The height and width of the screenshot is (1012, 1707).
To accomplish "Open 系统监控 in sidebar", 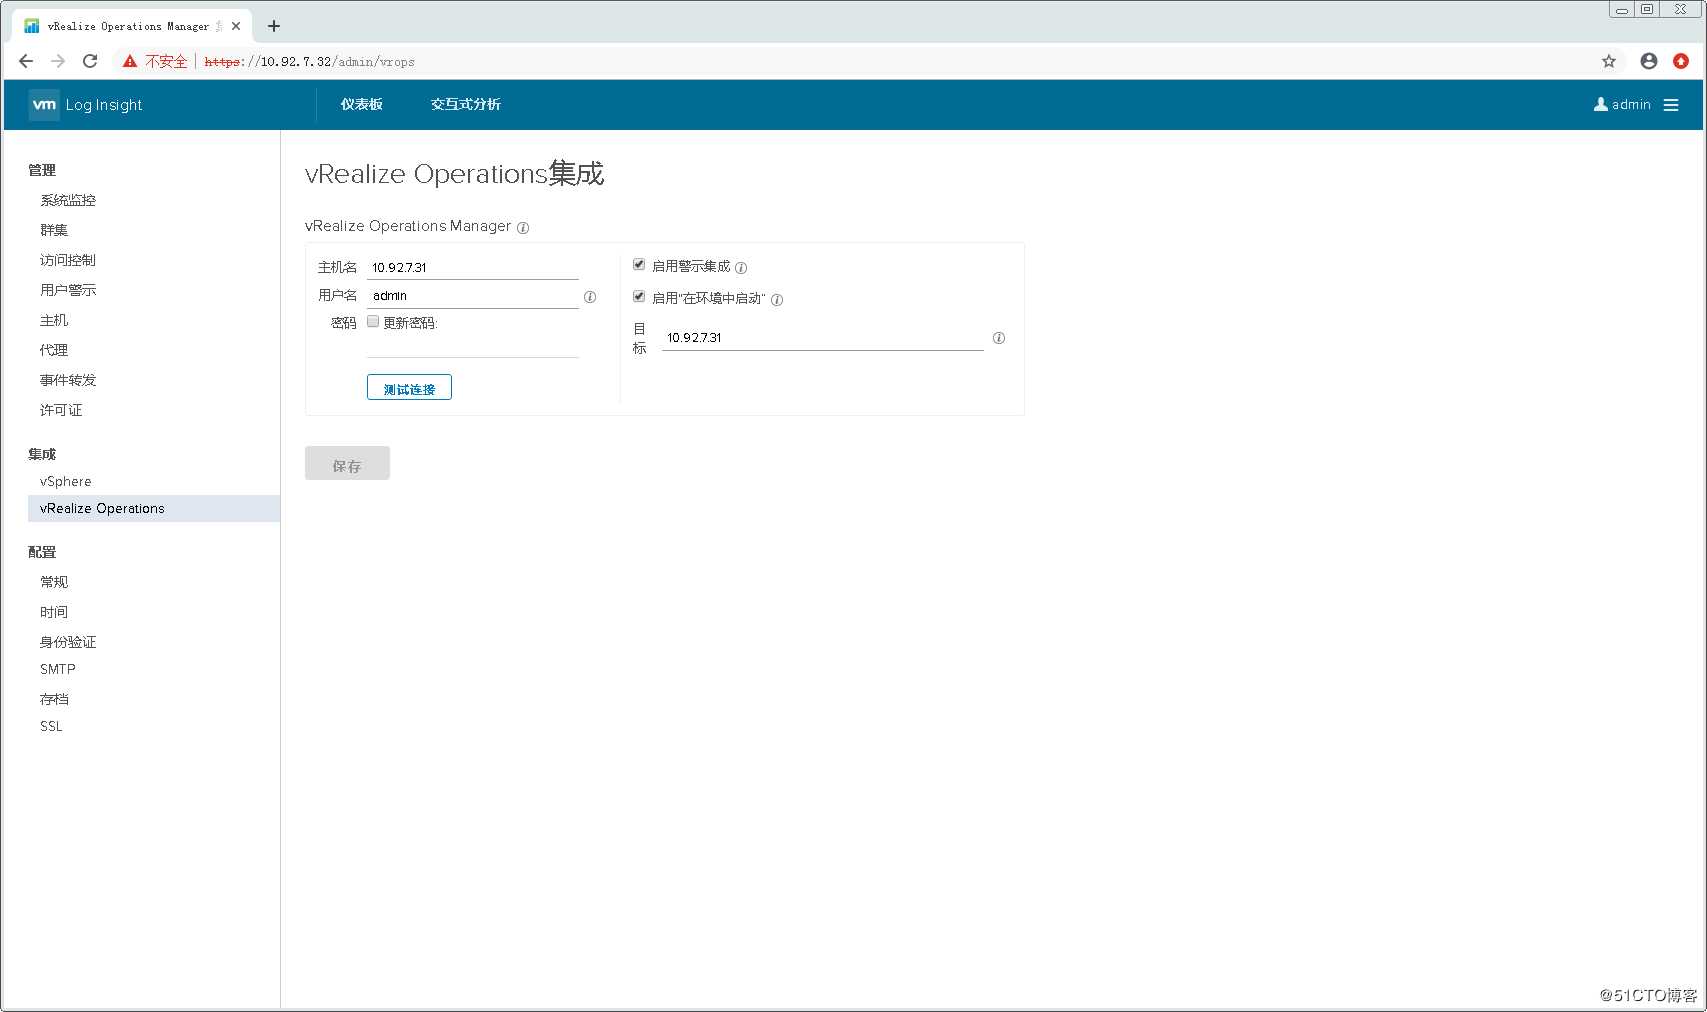I will (x=68, y=200).
